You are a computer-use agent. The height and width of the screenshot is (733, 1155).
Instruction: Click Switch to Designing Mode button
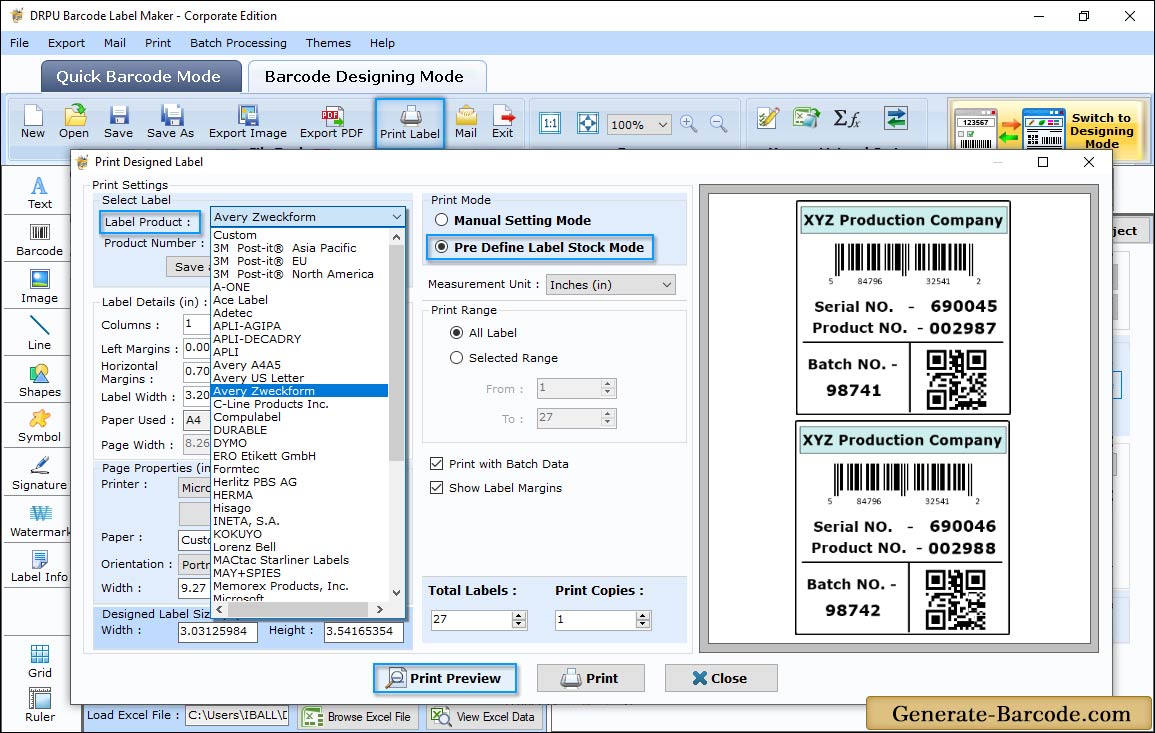point(1047,130)
